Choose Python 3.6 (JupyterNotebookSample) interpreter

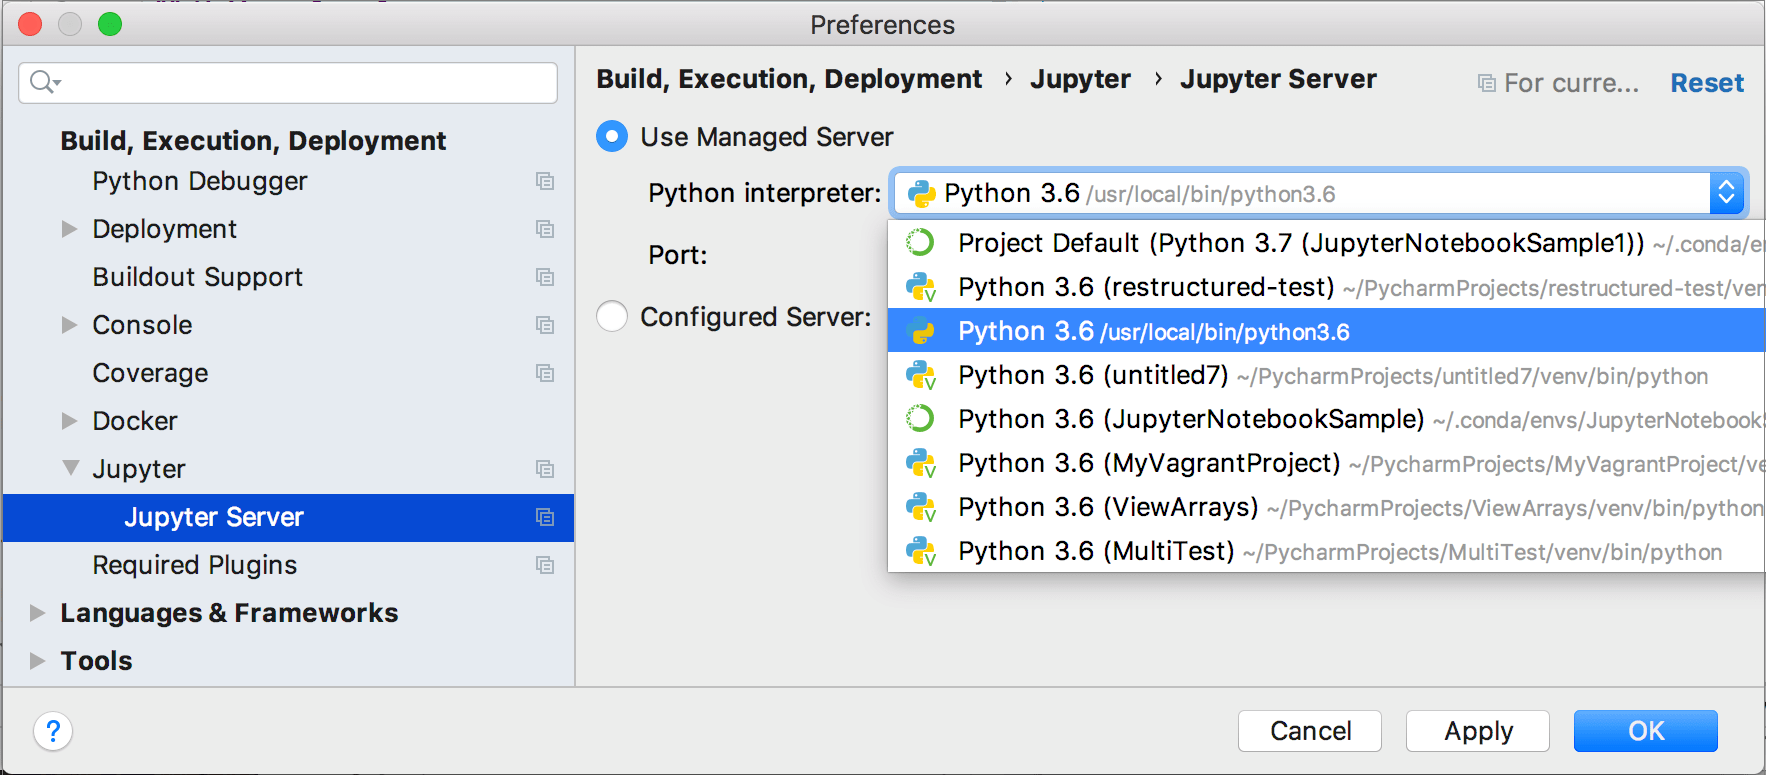point(1326,419)
